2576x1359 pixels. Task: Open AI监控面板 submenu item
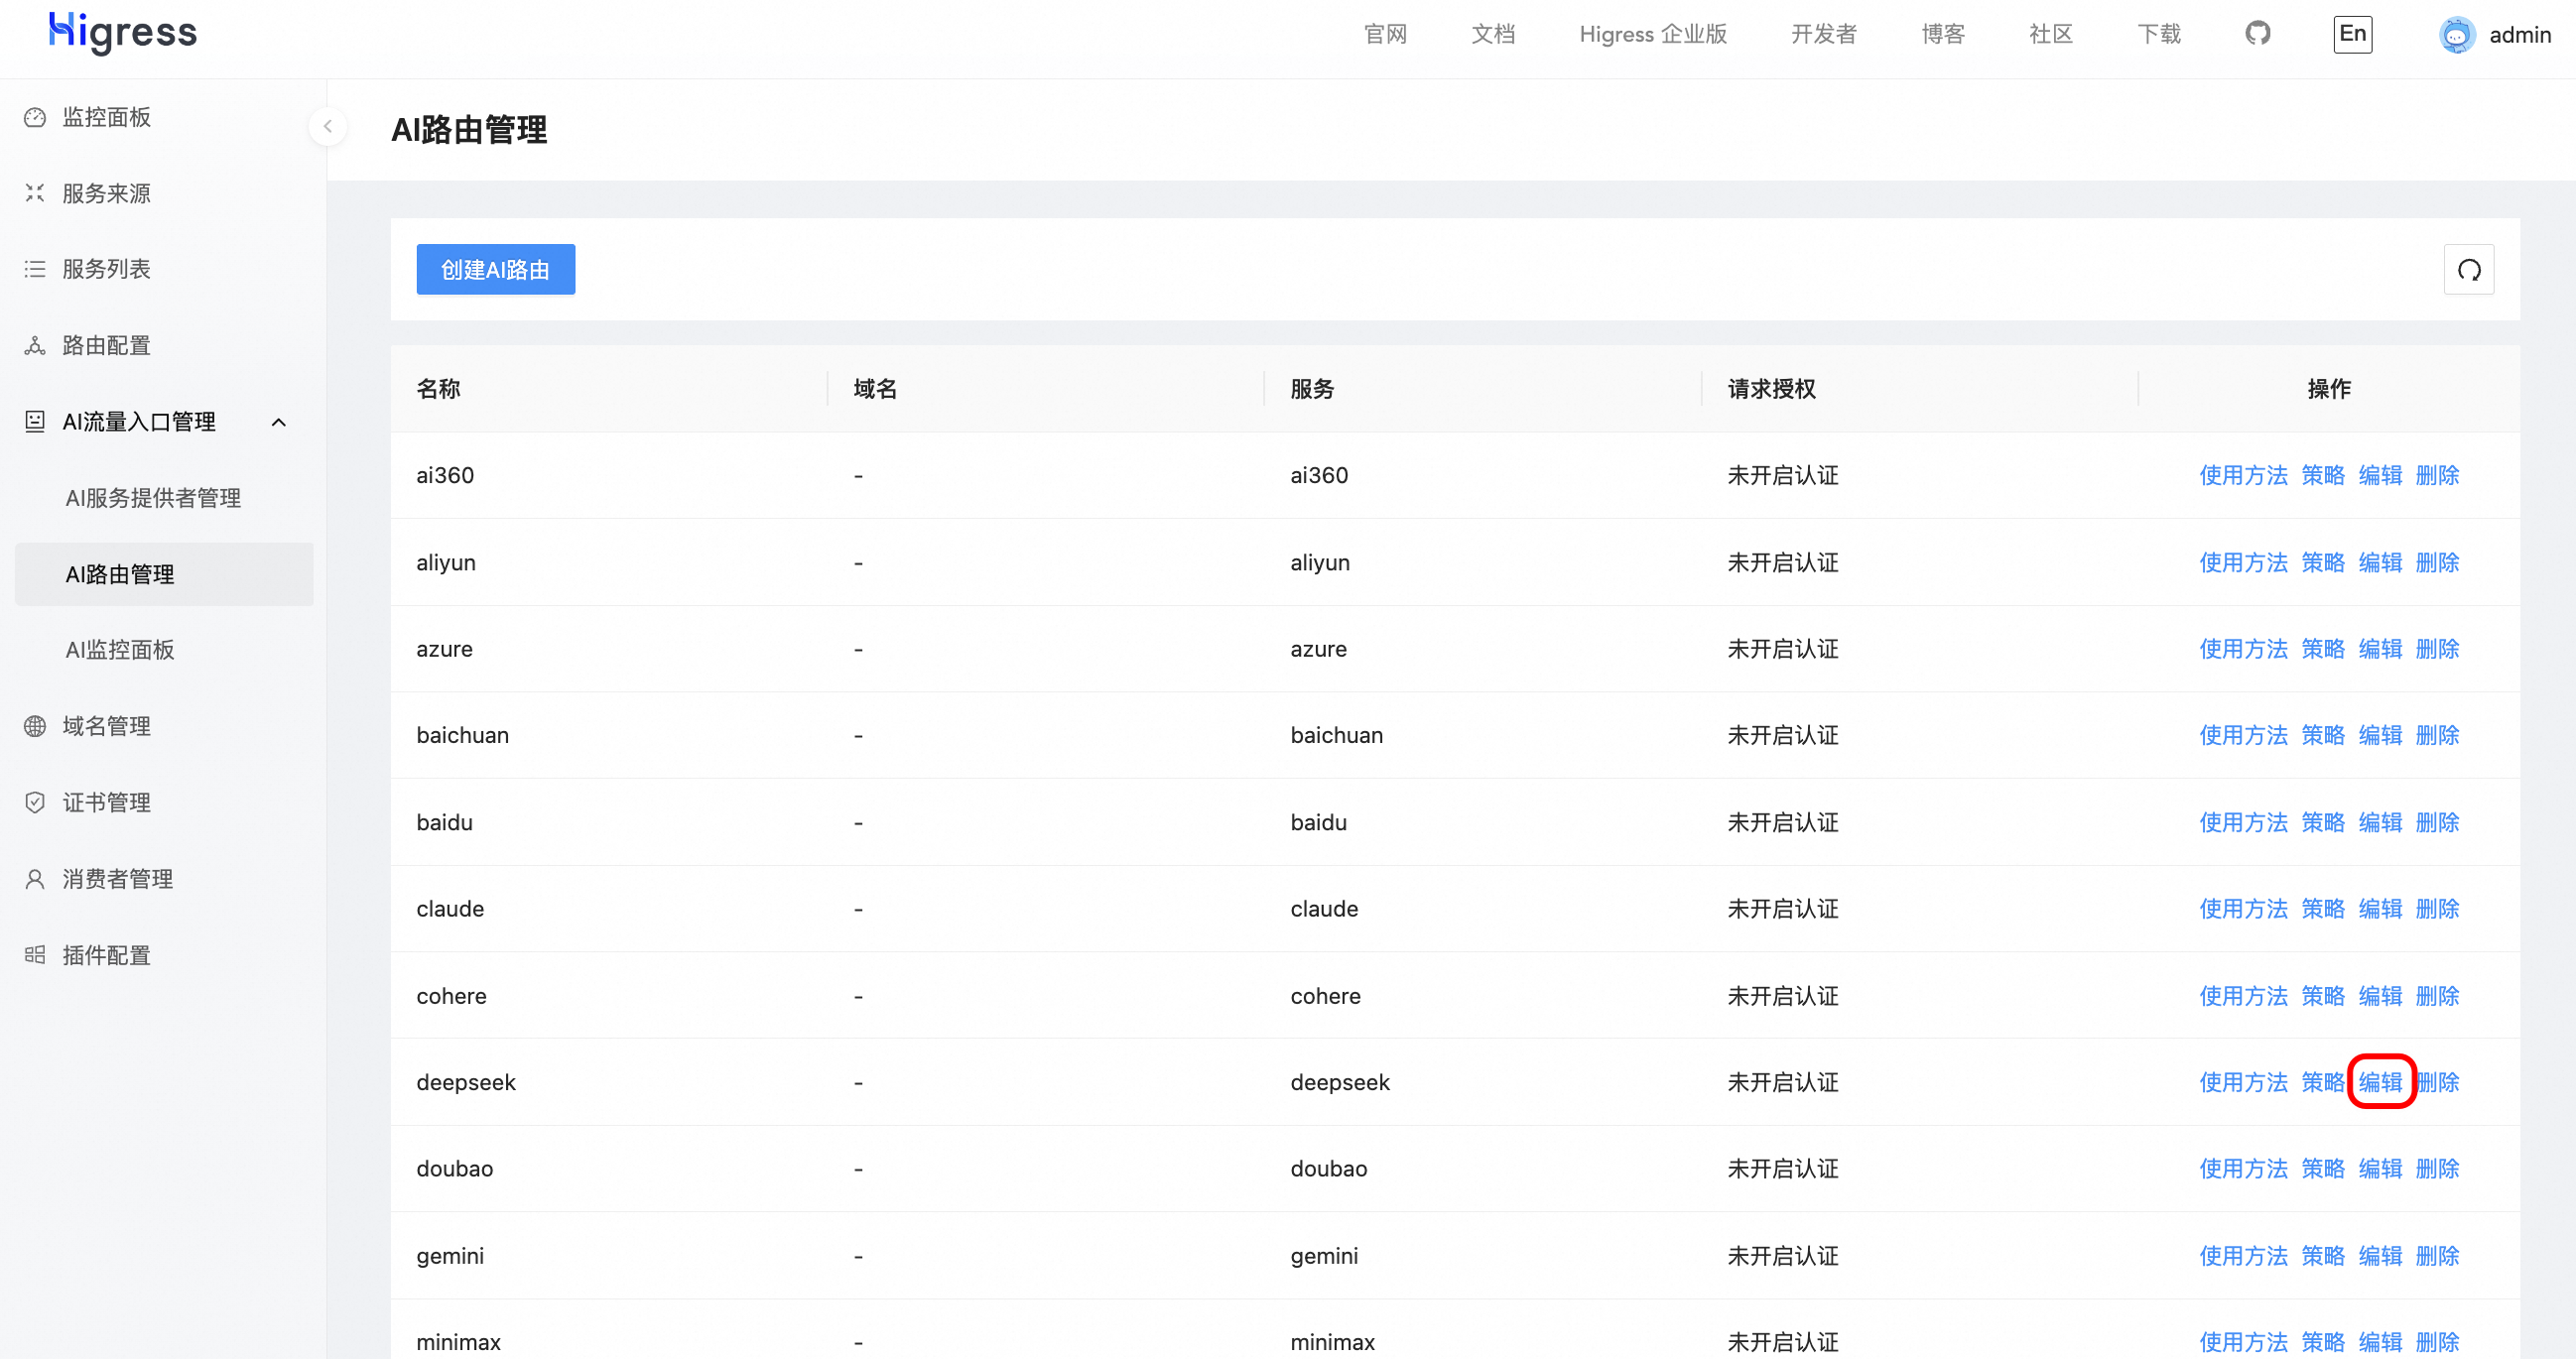(x=120, y=650)
